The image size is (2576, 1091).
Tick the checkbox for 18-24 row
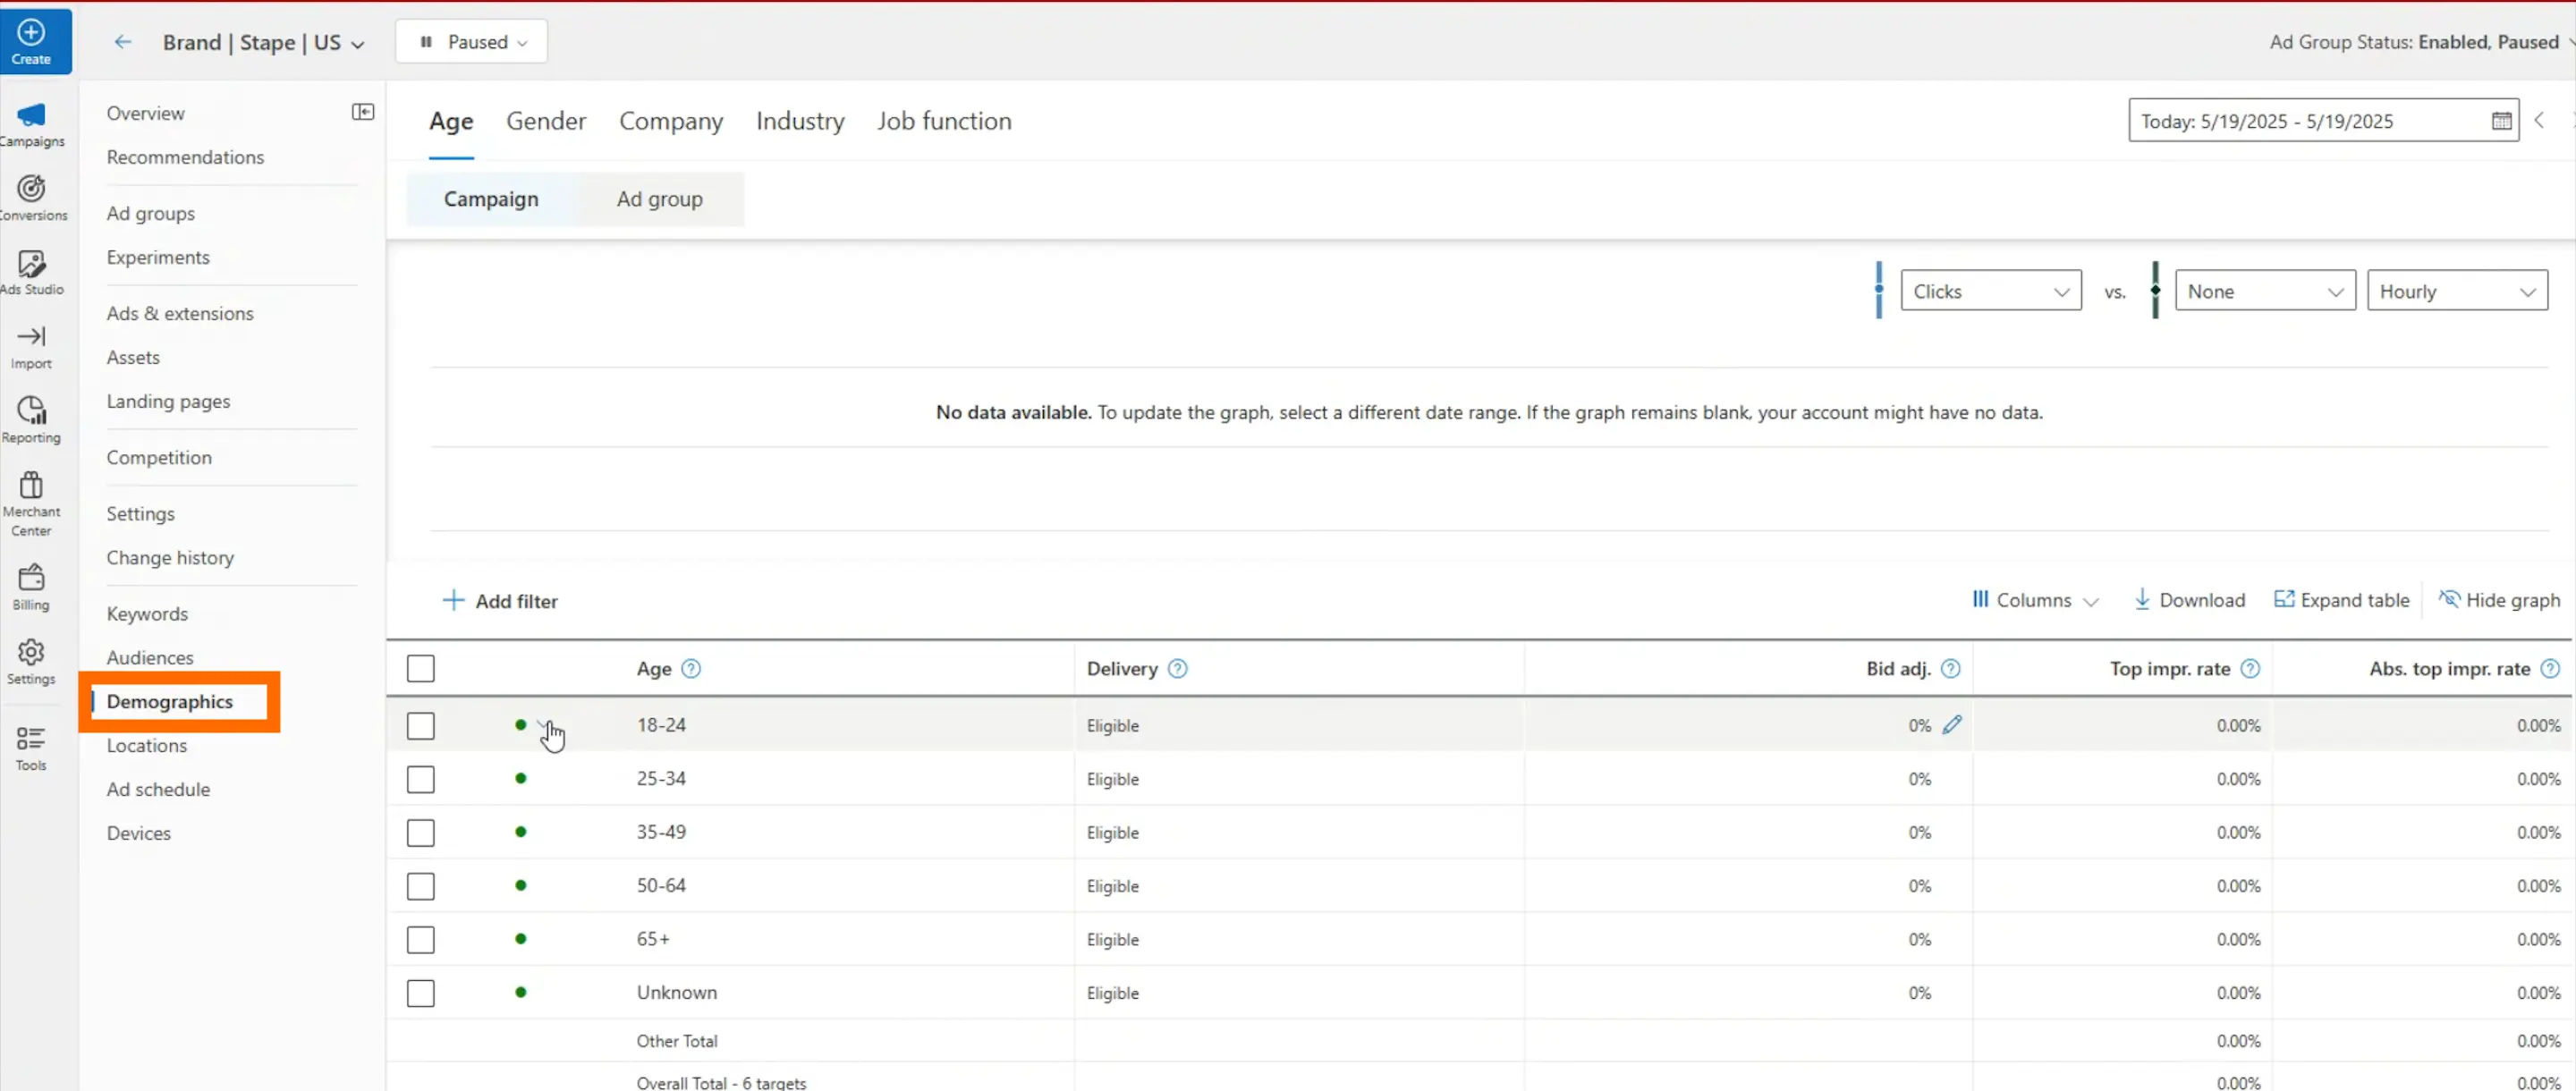421,725
